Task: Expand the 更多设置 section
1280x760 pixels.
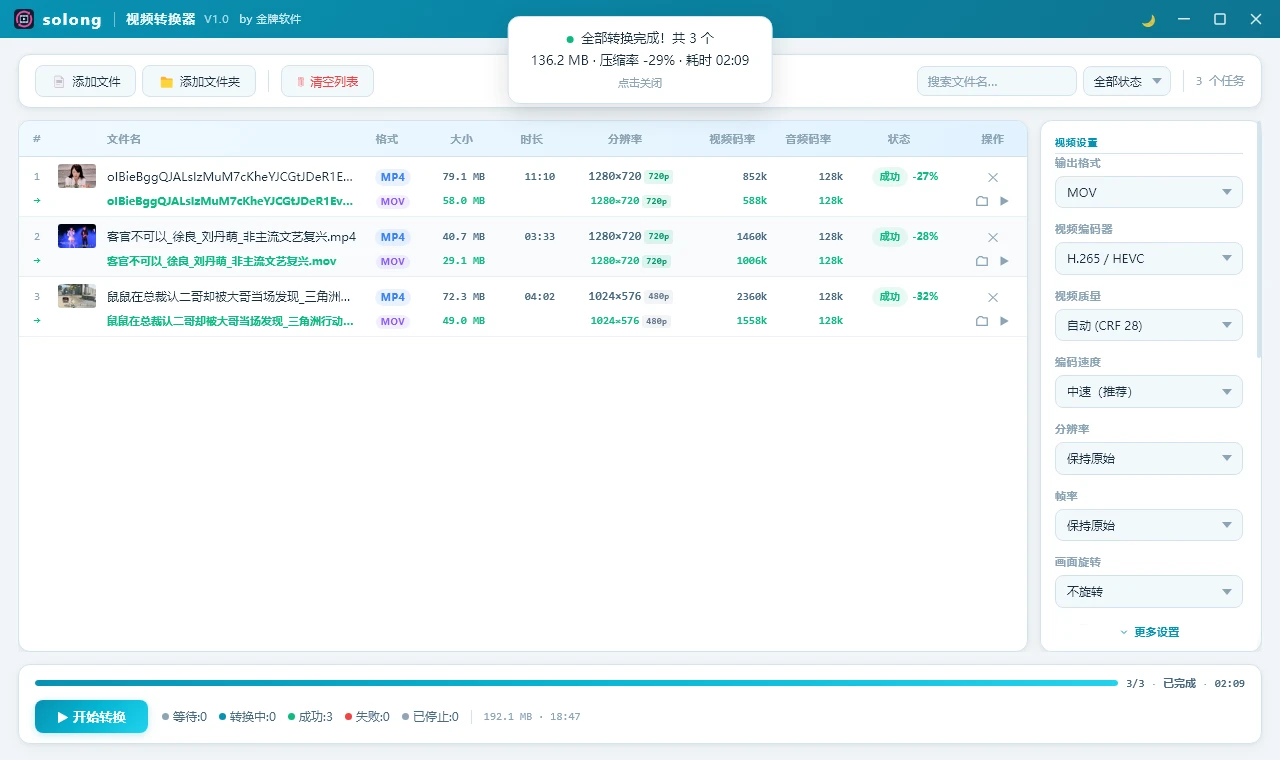Action: (1150, 631)
